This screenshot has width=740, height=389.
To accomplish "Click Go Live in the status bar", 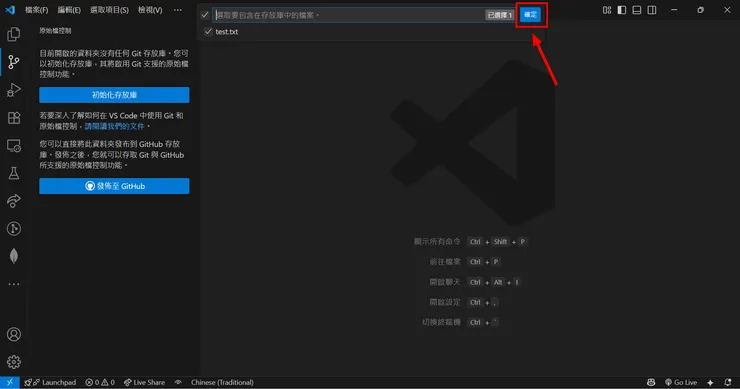I will (x=681, y=382).
